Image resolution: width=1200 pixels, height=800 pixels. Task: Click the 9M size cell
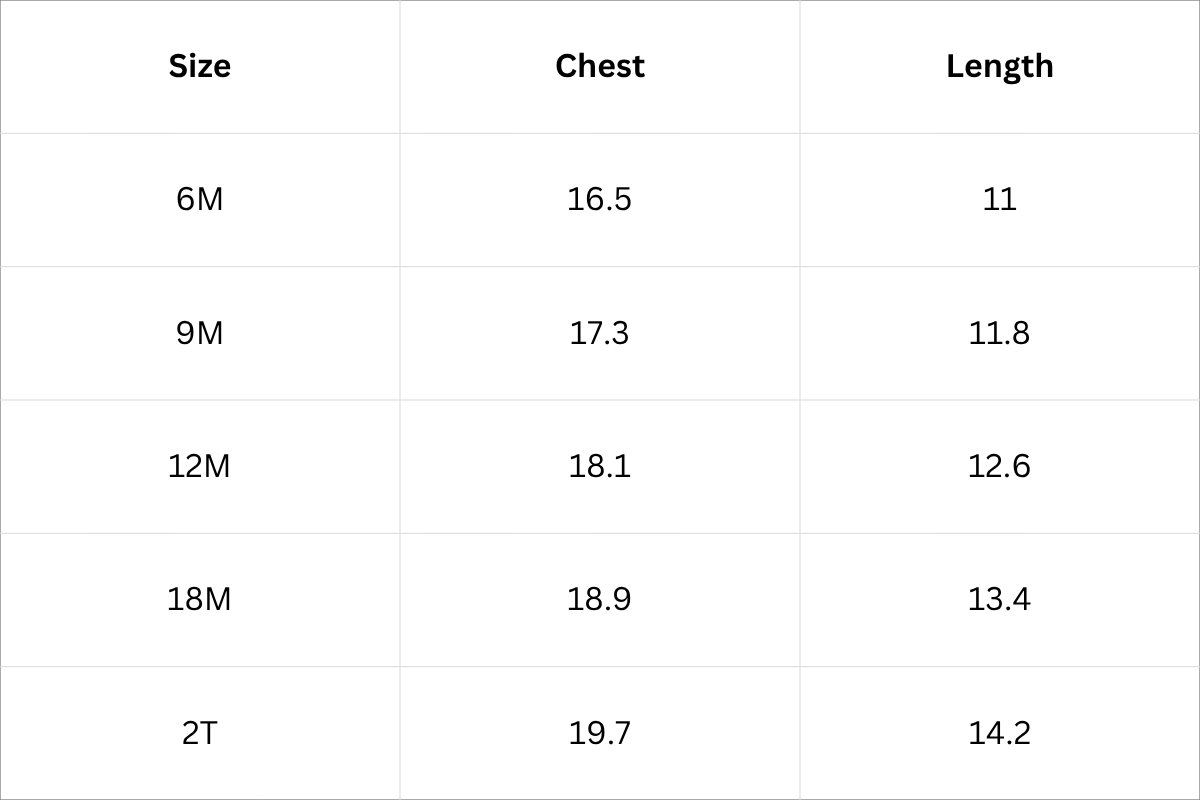click(200, 332)
